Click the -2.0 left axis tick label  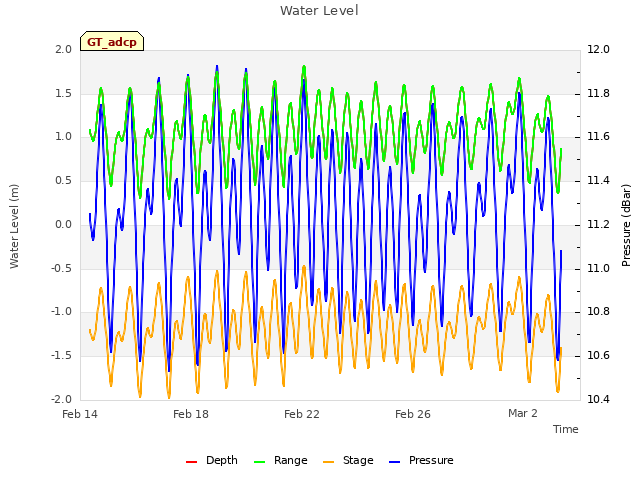pos(62,399)
